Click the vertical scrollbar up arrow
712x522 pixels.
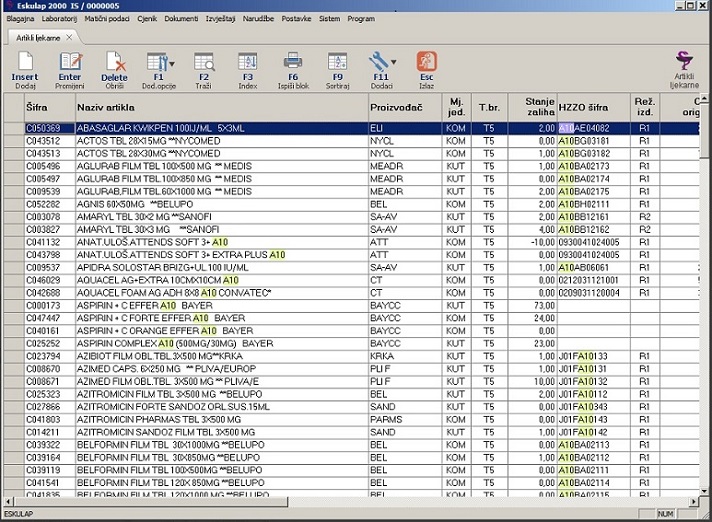(x=704, y=98)
